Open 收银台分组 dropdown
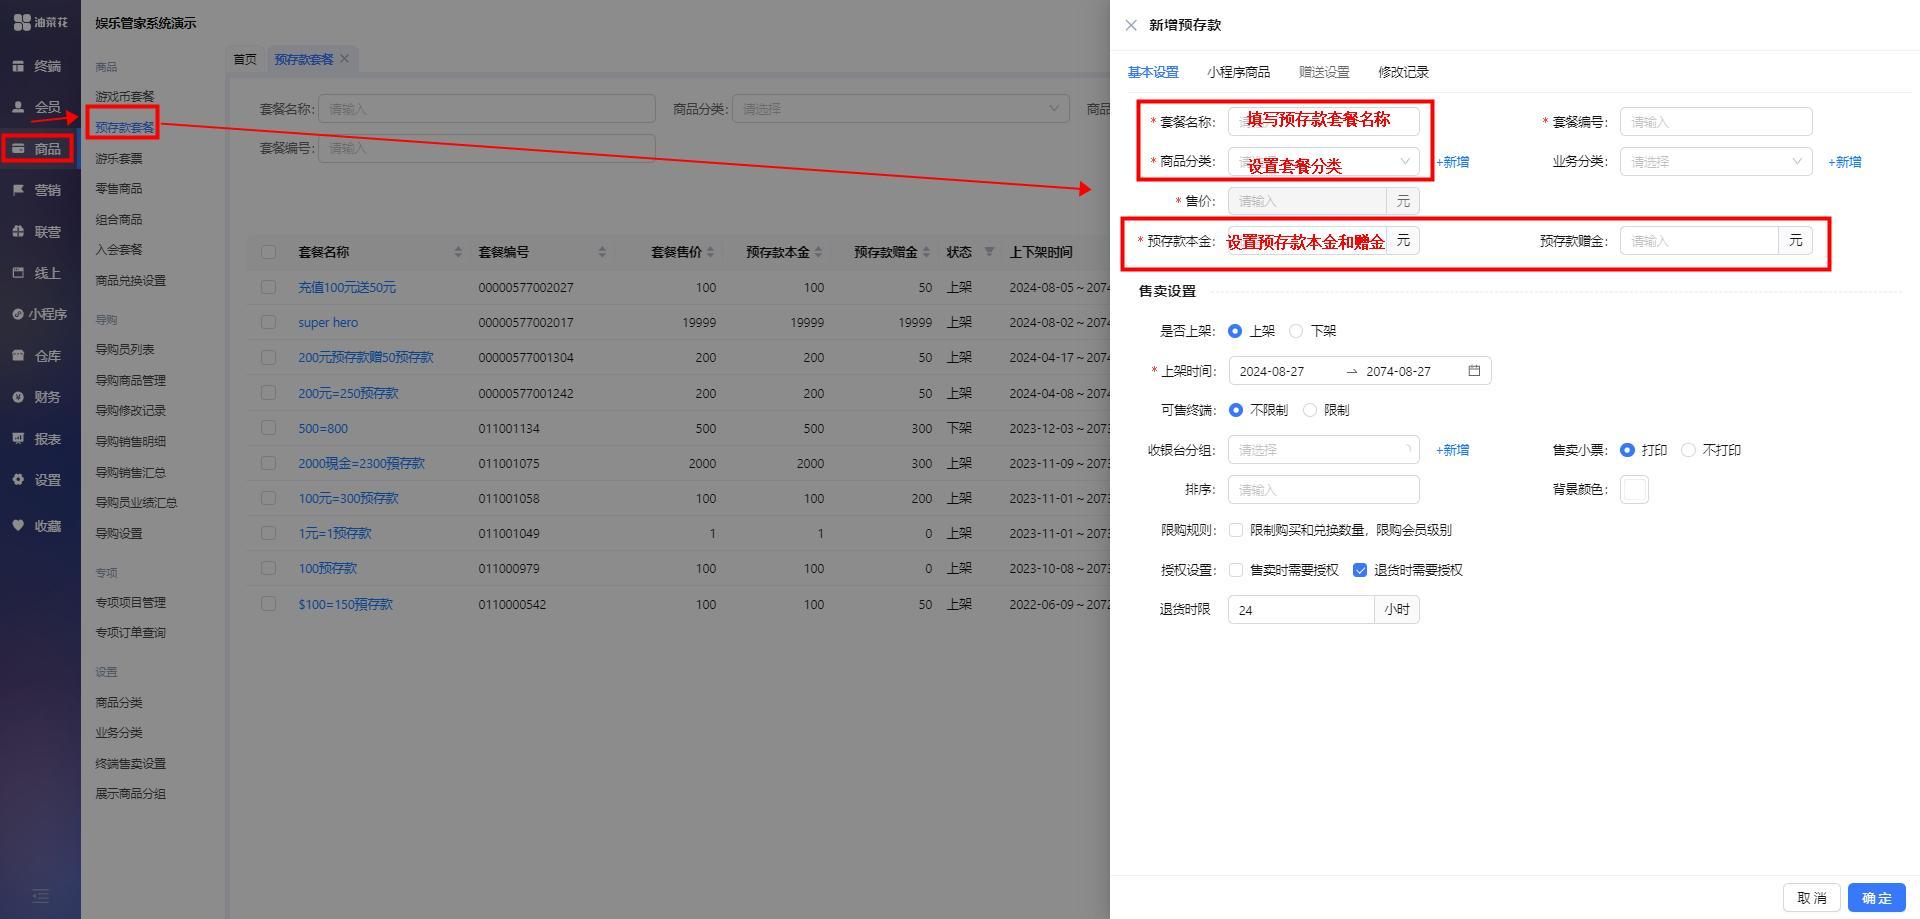 point(1323,450)
